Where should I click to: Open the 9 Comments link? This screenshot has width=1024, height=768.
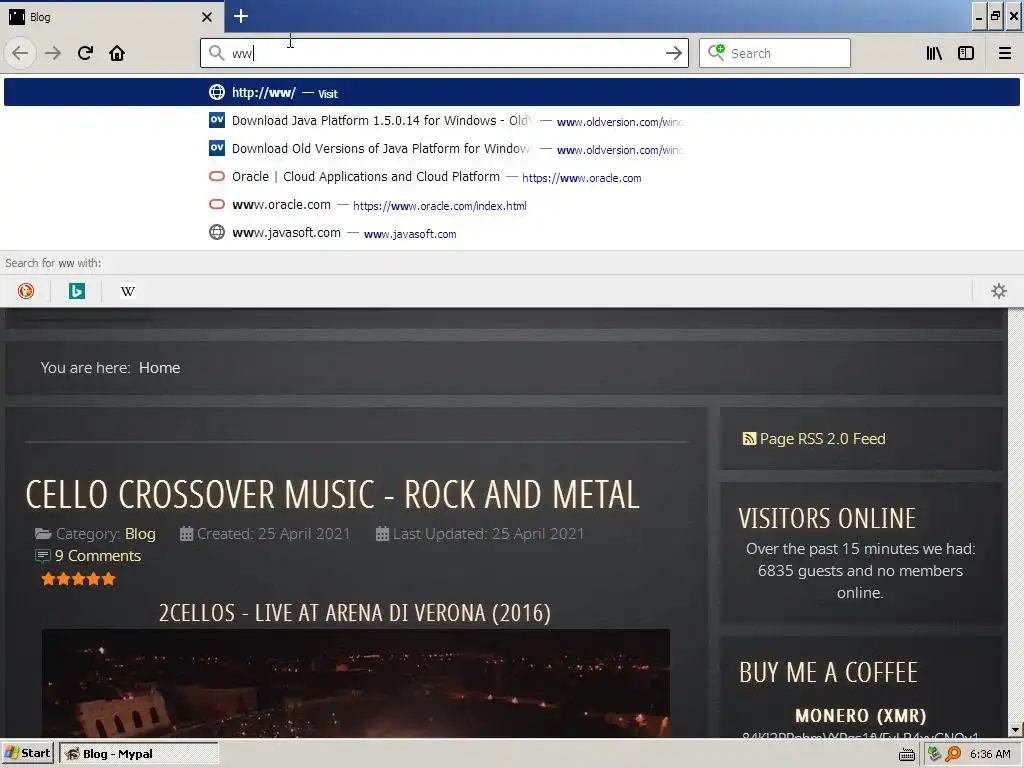(98, 556)
